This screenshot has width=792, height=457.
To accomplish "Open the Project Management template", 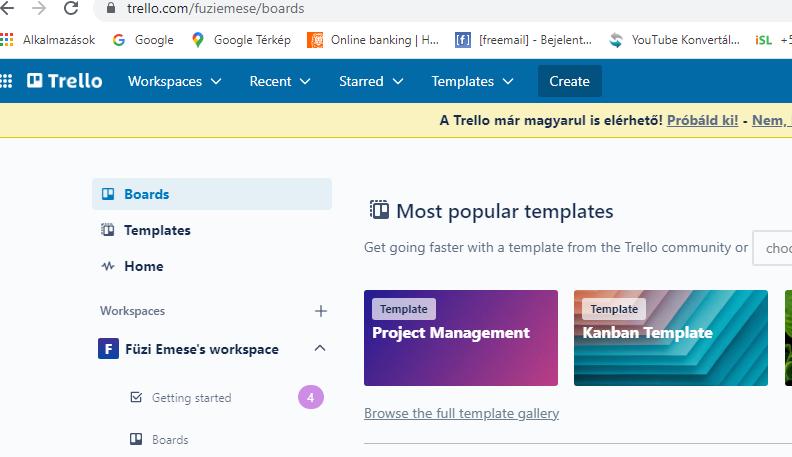I will 461,338.
